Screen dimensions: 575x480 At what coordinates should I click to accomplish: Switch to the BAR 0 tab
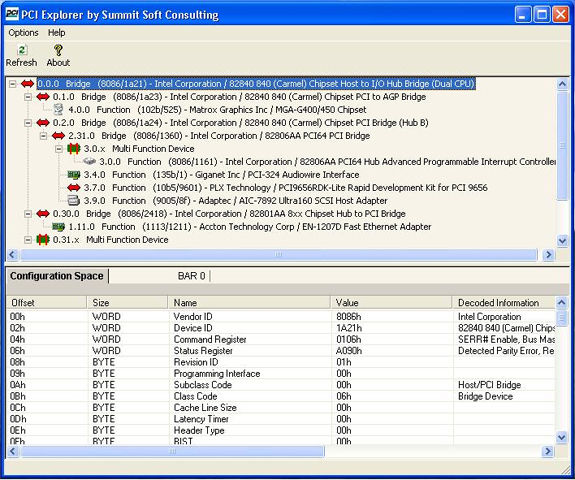click(191, 276)
